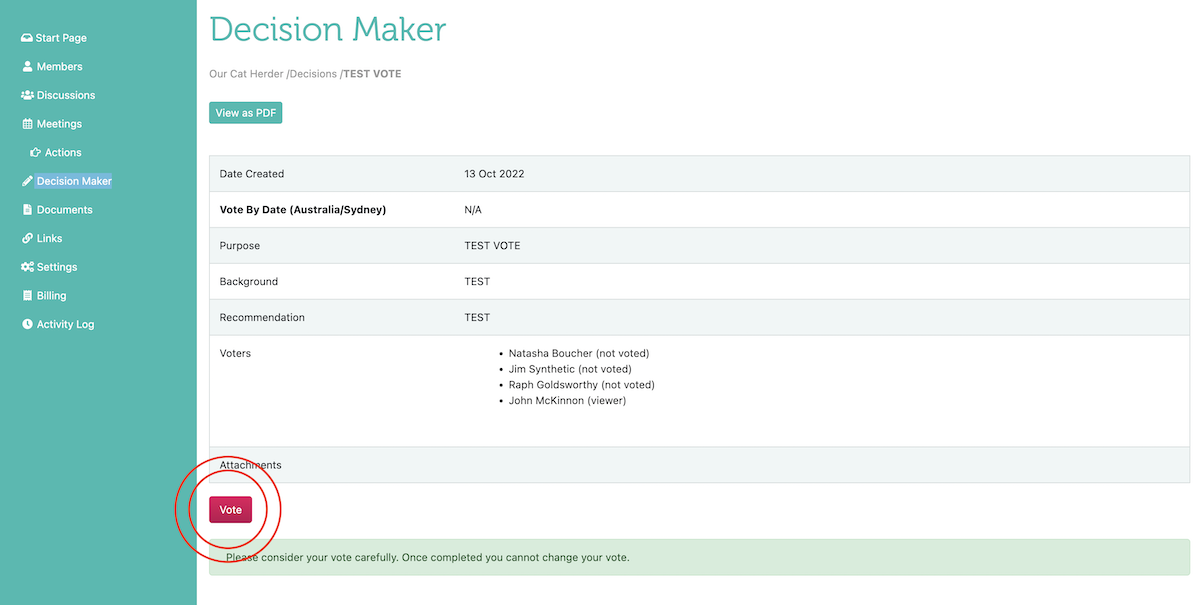
Task: Click the Decision Maker pencil icon
Action: tap(27, 181)
